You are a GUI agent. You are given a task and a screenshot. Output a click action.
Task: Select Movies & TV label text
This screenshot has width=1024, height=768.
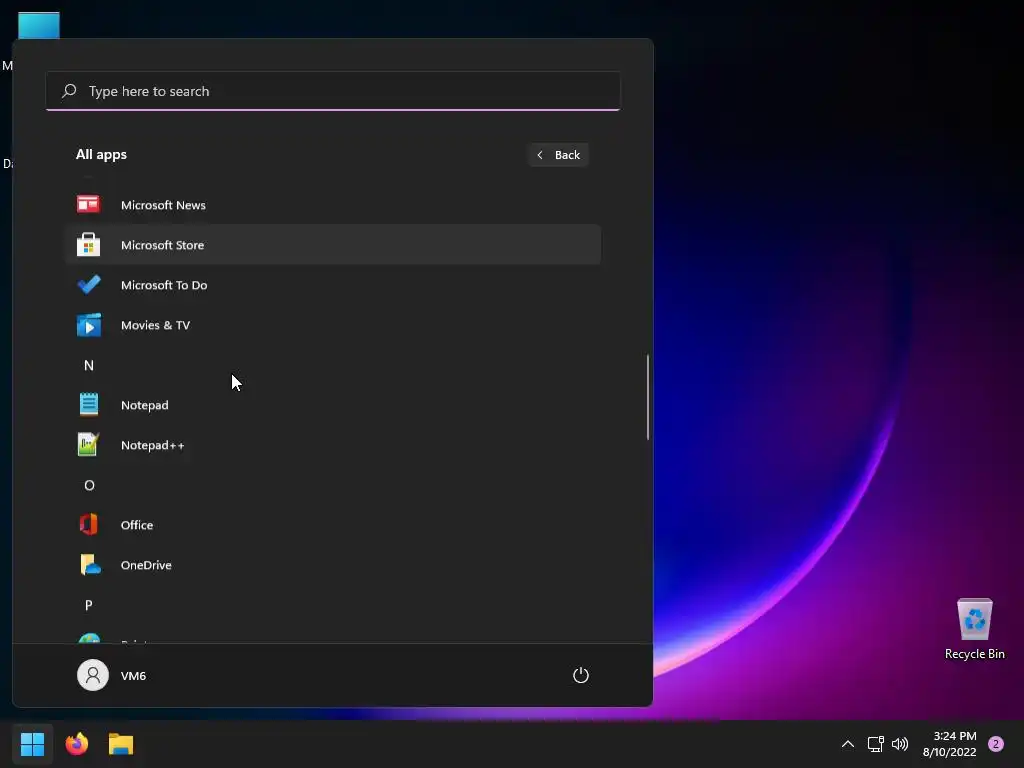(x=155, y=325)
